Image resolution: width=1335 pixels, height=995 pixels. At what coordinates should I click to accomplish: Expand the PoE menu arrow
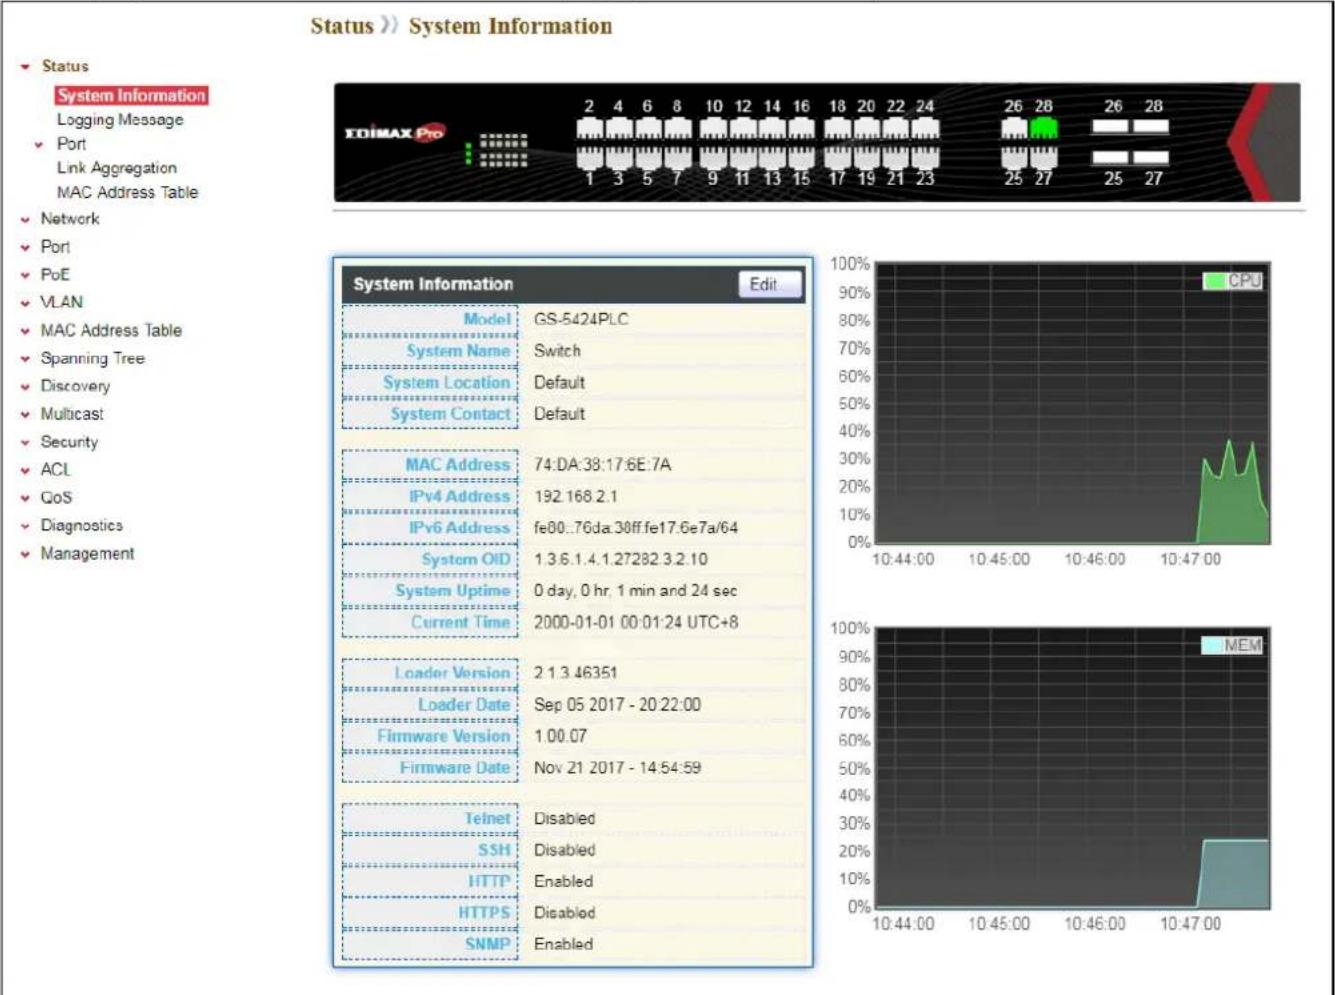[x=25, y=275]
